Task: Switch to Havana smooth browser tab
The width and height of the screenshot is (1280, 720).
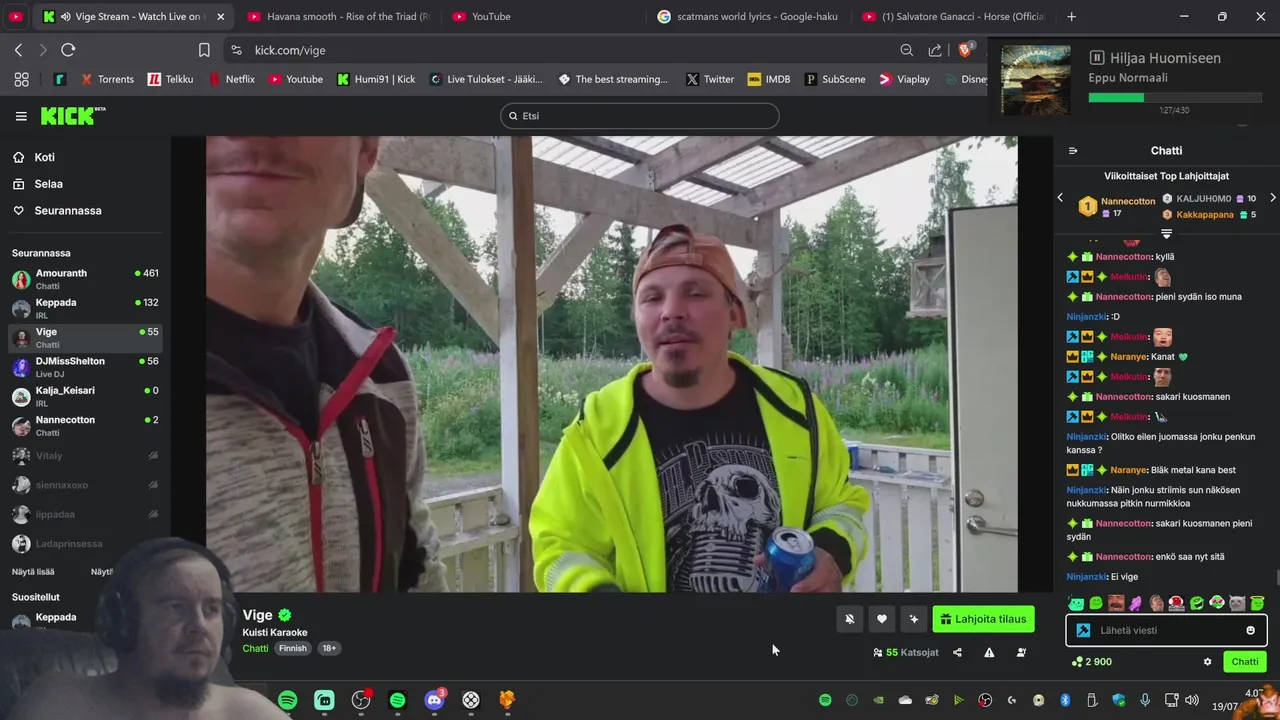Action: pos(338,16)
